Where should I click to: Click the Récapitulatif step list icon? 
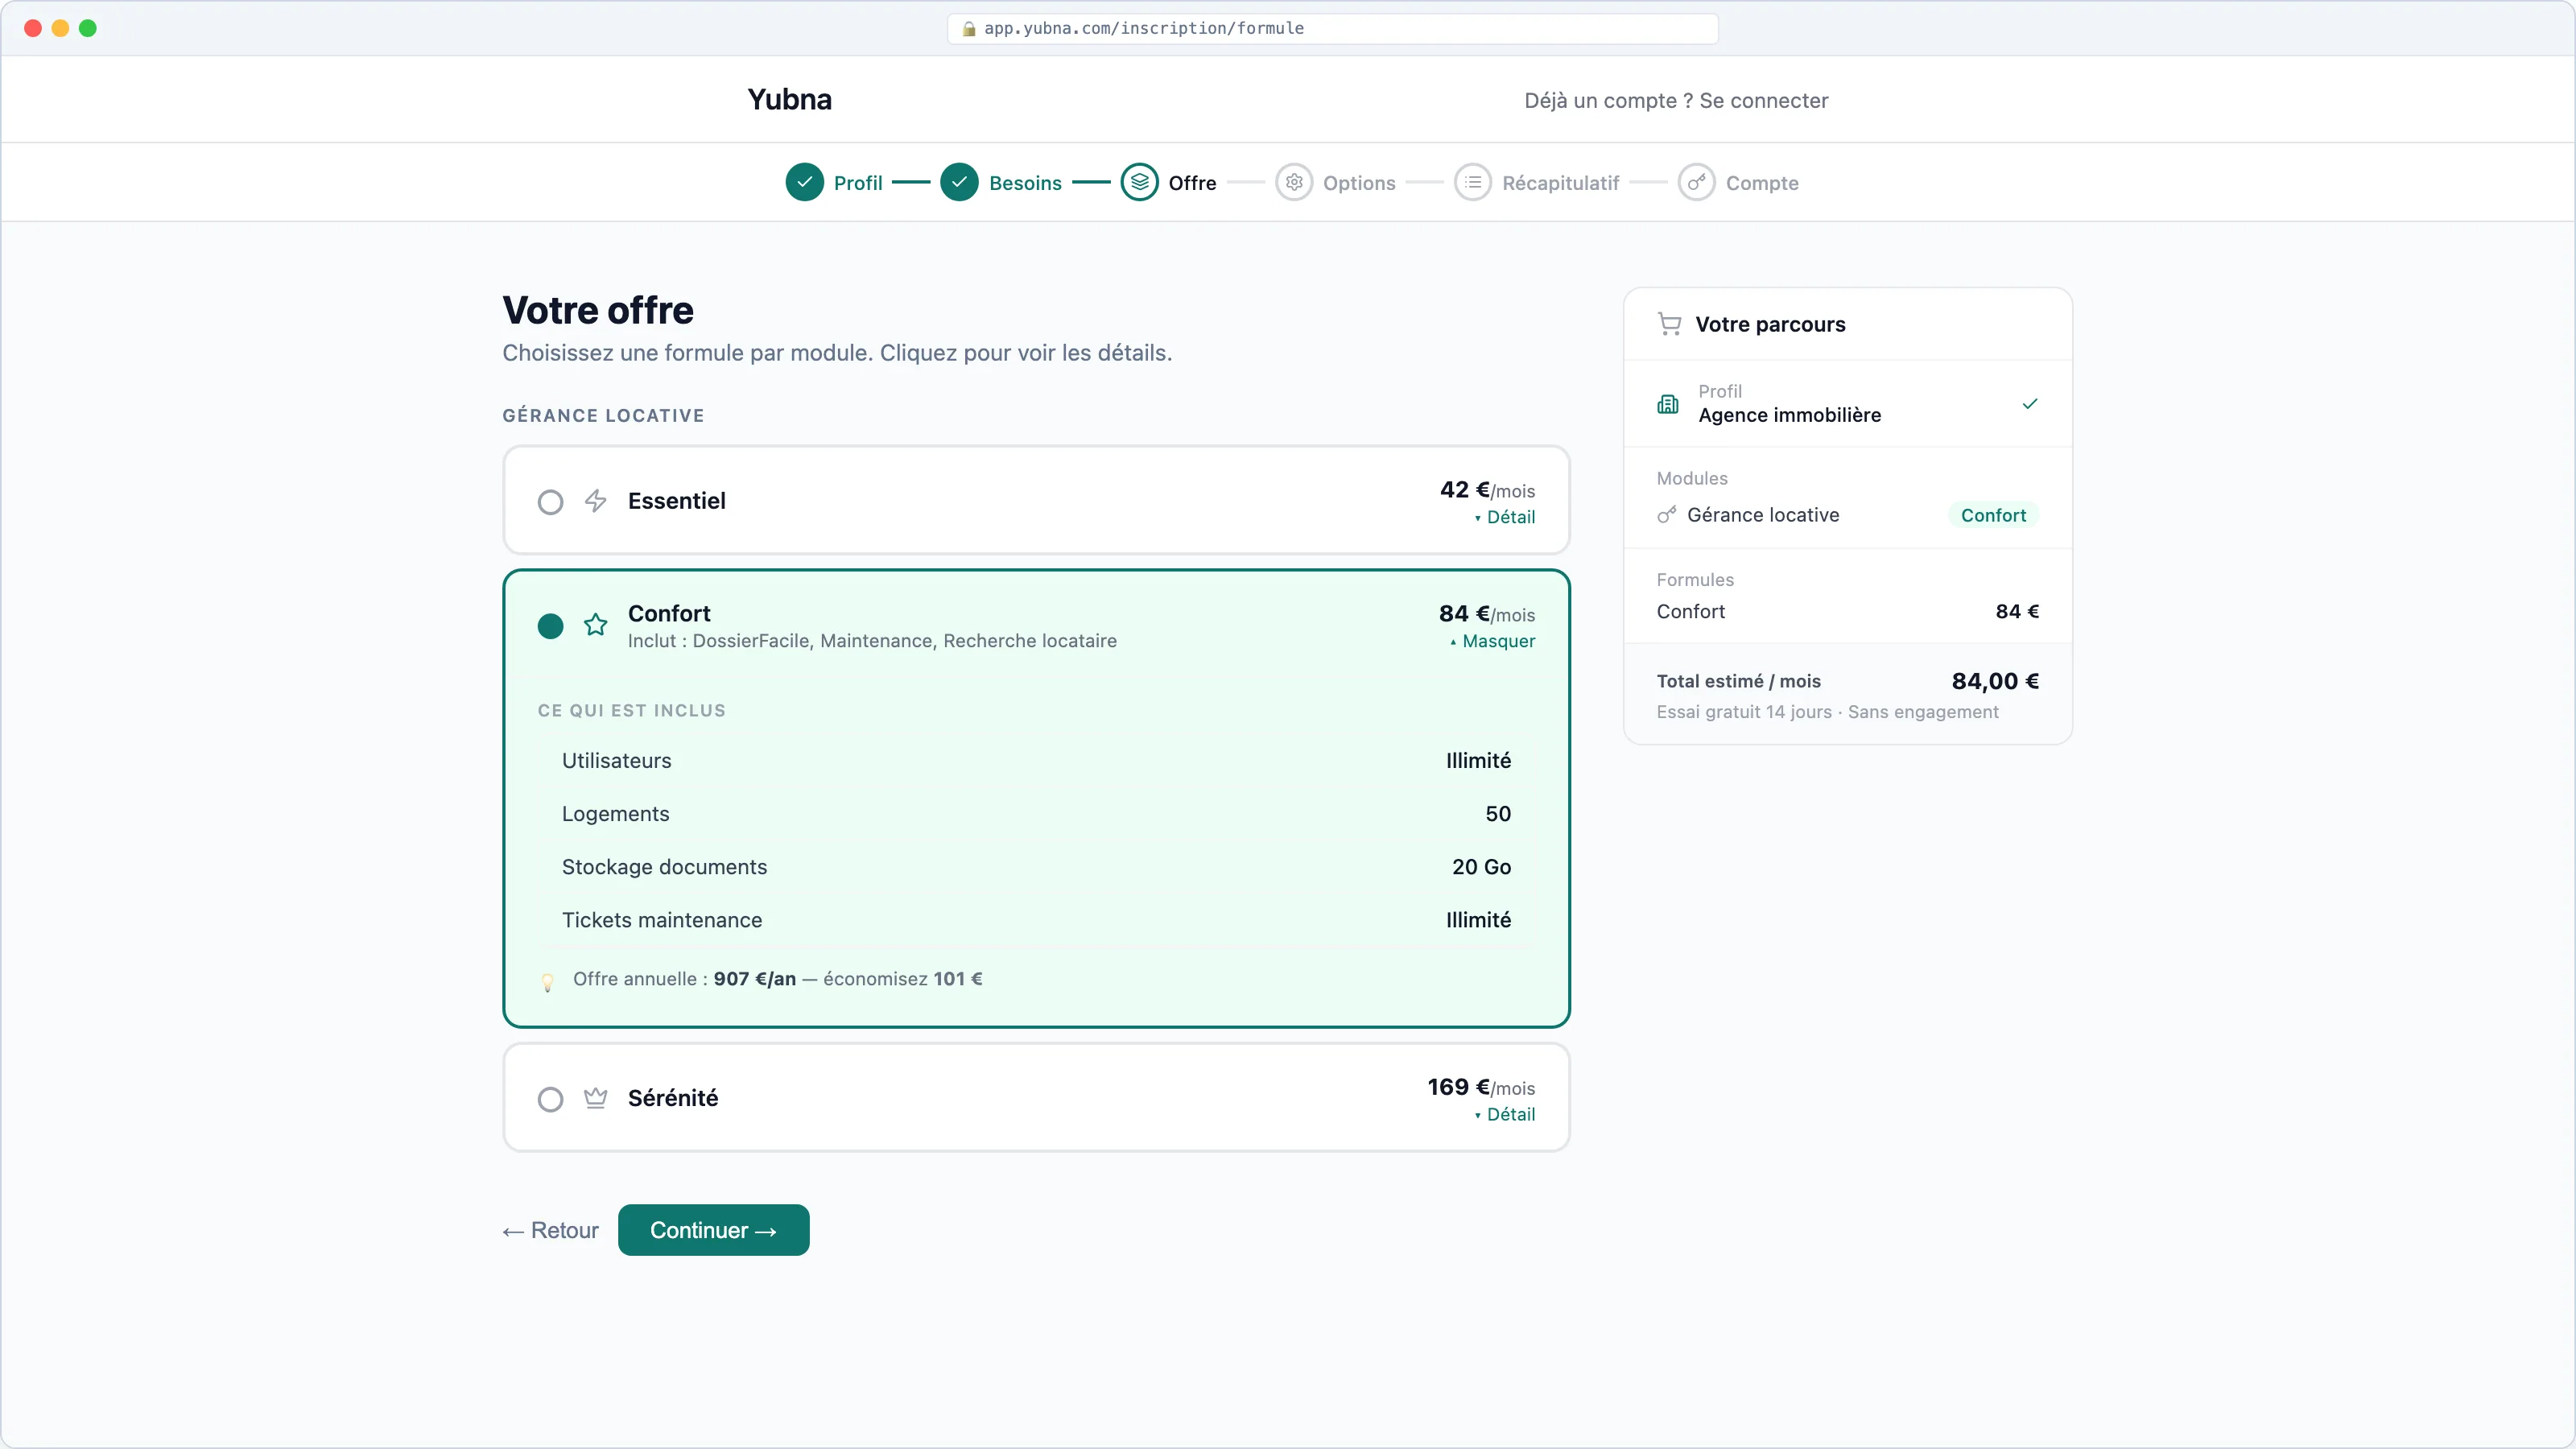tap(1473, 182)
